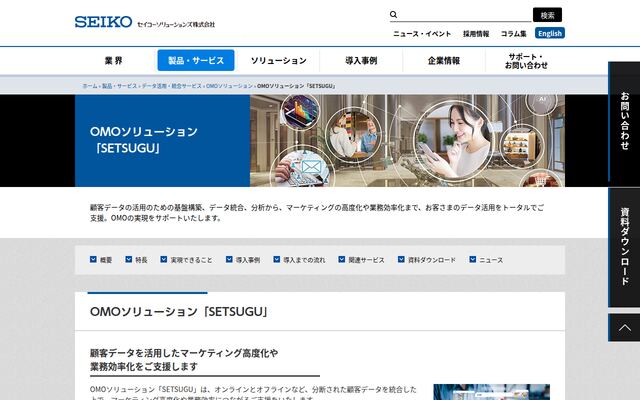Jump to 概要 section anchor
Image resolution: width=640 pixels, height=400 pixels.
point(106,260)
